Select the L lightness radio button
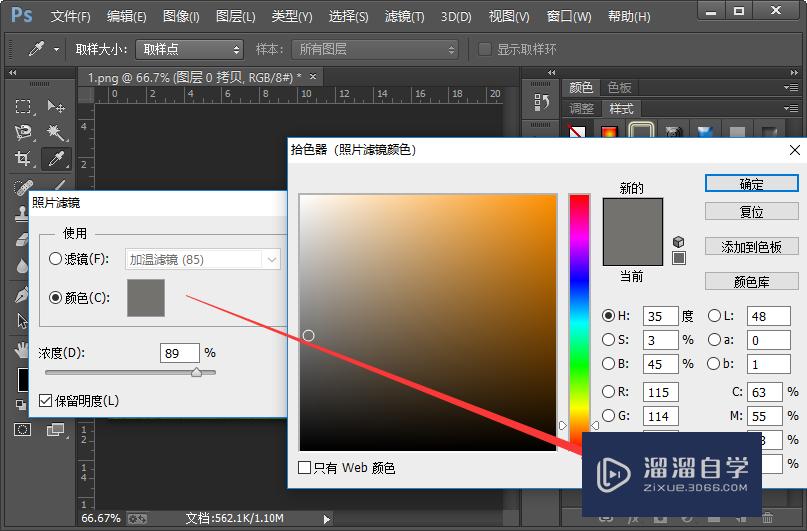The height and width of the screenshot is (531, 807). pos(714,315)
